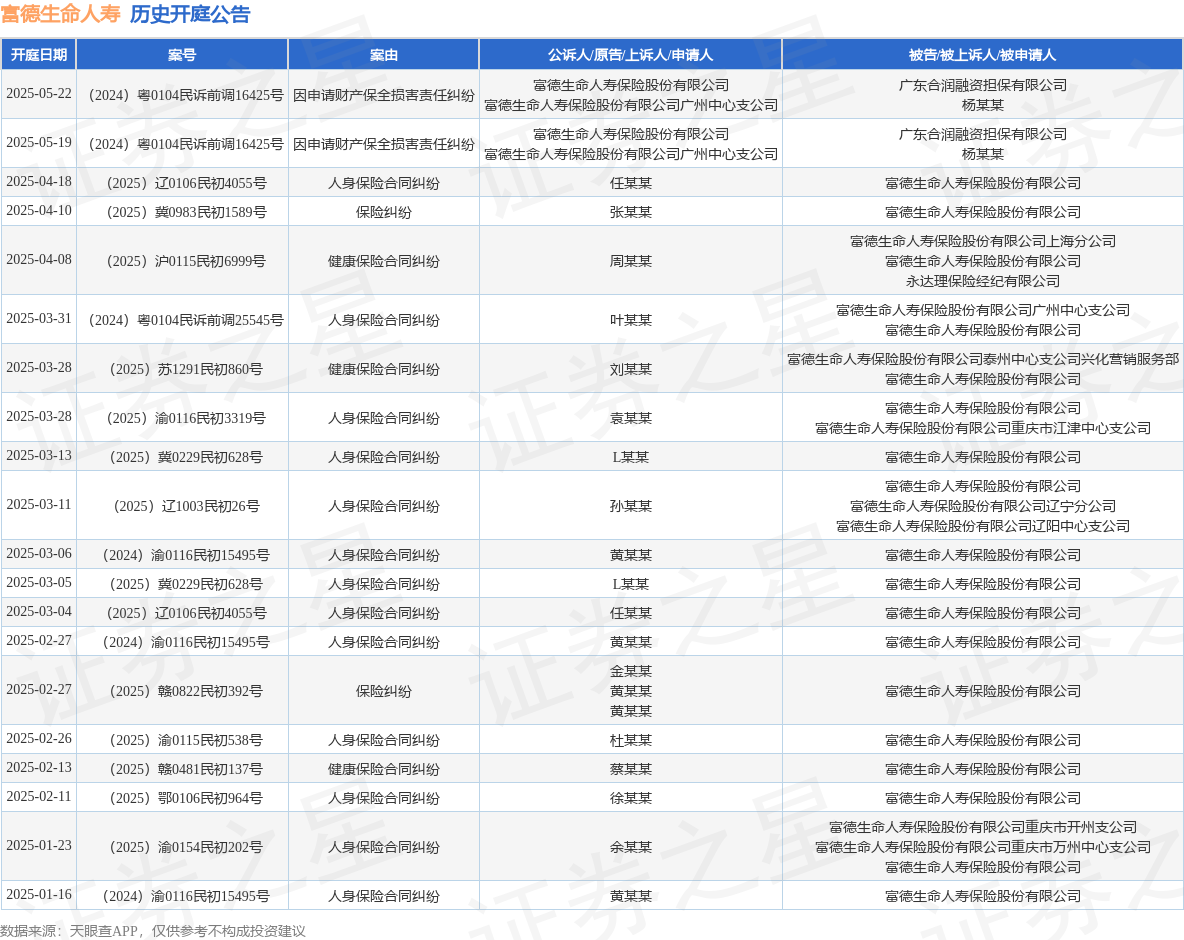Click plaintiff name 袁某某
The width and height of the screenshot is (1184, 940).
pyautogui.click(x=631, y=418)
